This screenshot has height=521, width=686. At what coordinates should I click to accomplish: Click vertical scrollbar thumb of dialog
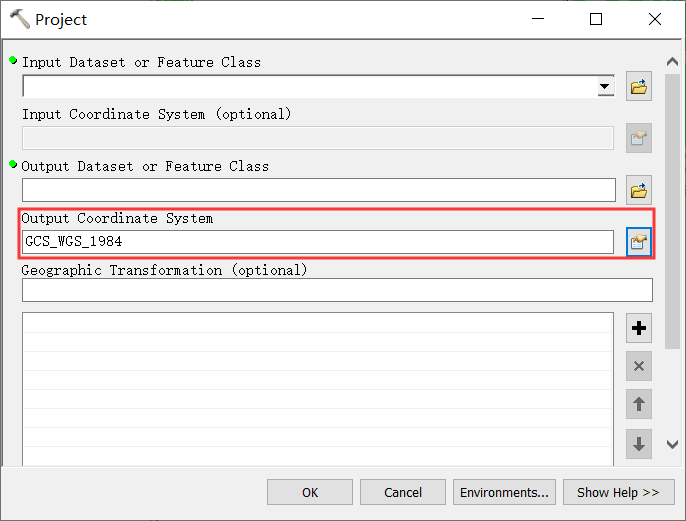(x=672, y=212)
